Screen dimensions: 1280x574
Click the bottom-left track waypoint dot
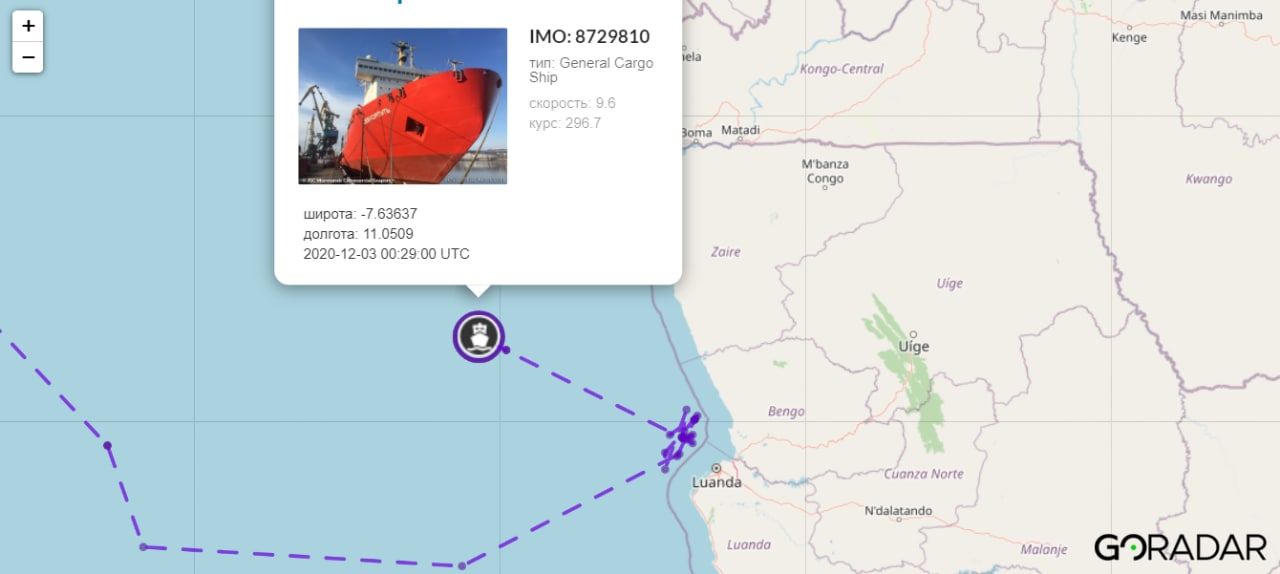[143, 547]
